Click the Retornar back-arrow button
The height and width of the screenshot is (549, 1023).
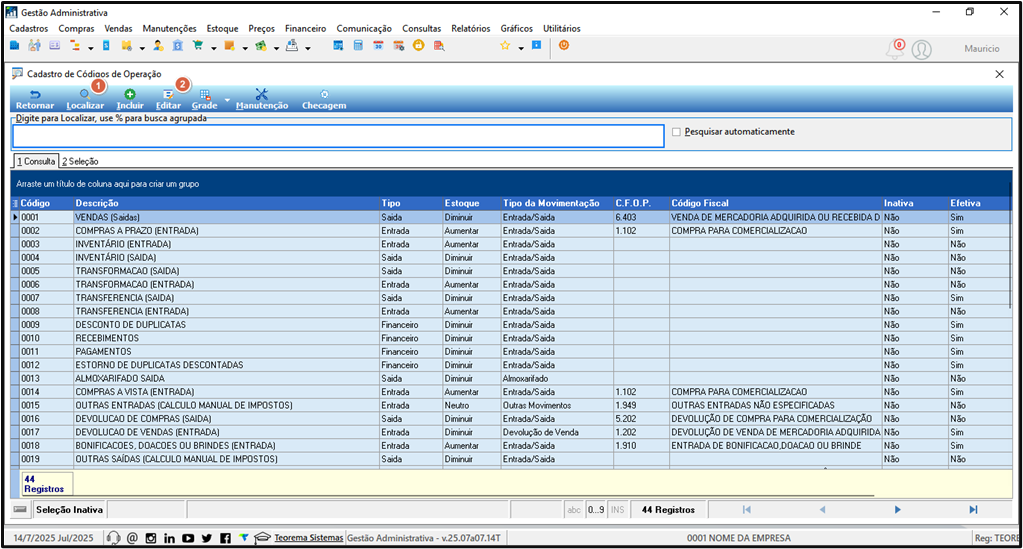pyautogui.click(x=35, y=99)
